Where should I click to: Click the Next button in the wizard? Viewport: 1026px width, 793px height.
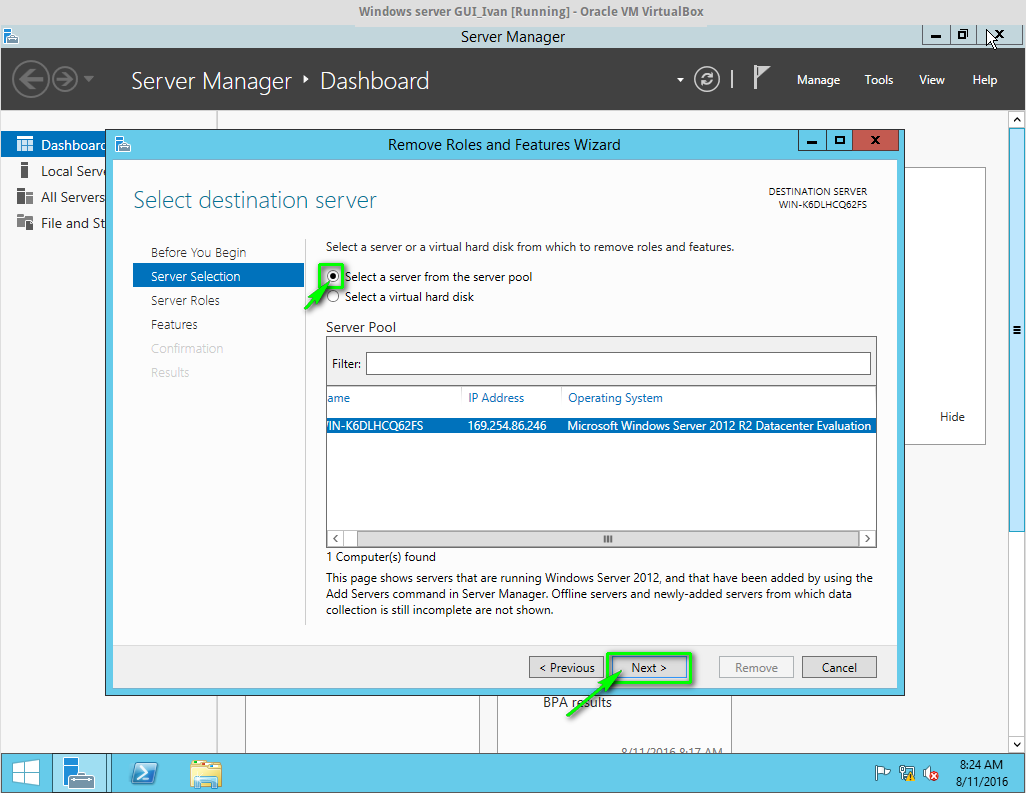pos(648,667)
